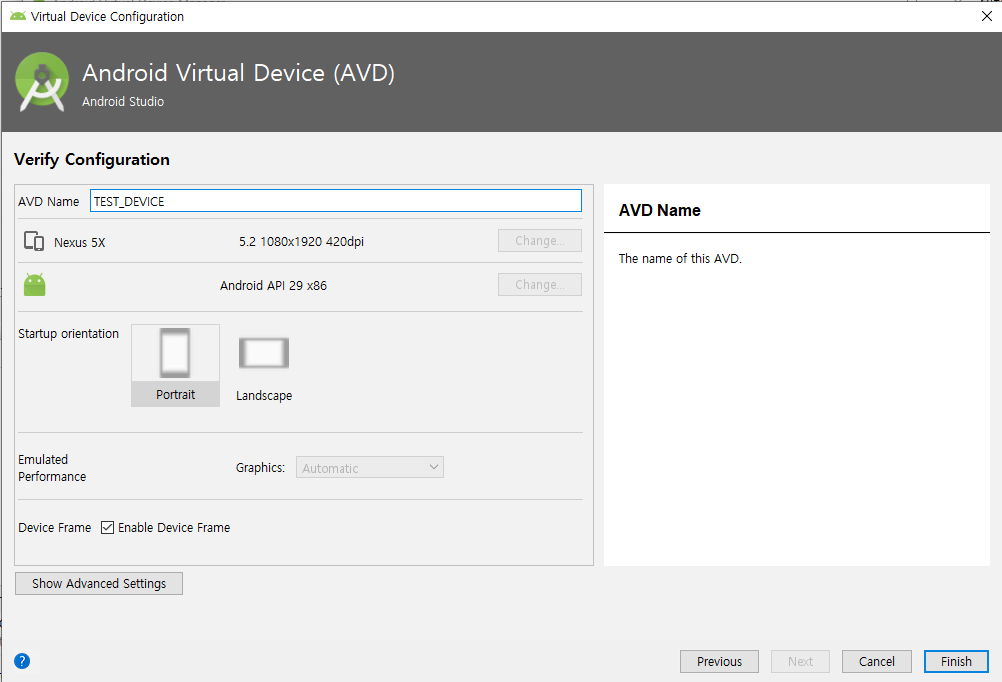Click the Android icon in the title bar
1002x682 pixels.
click(18, 16)
